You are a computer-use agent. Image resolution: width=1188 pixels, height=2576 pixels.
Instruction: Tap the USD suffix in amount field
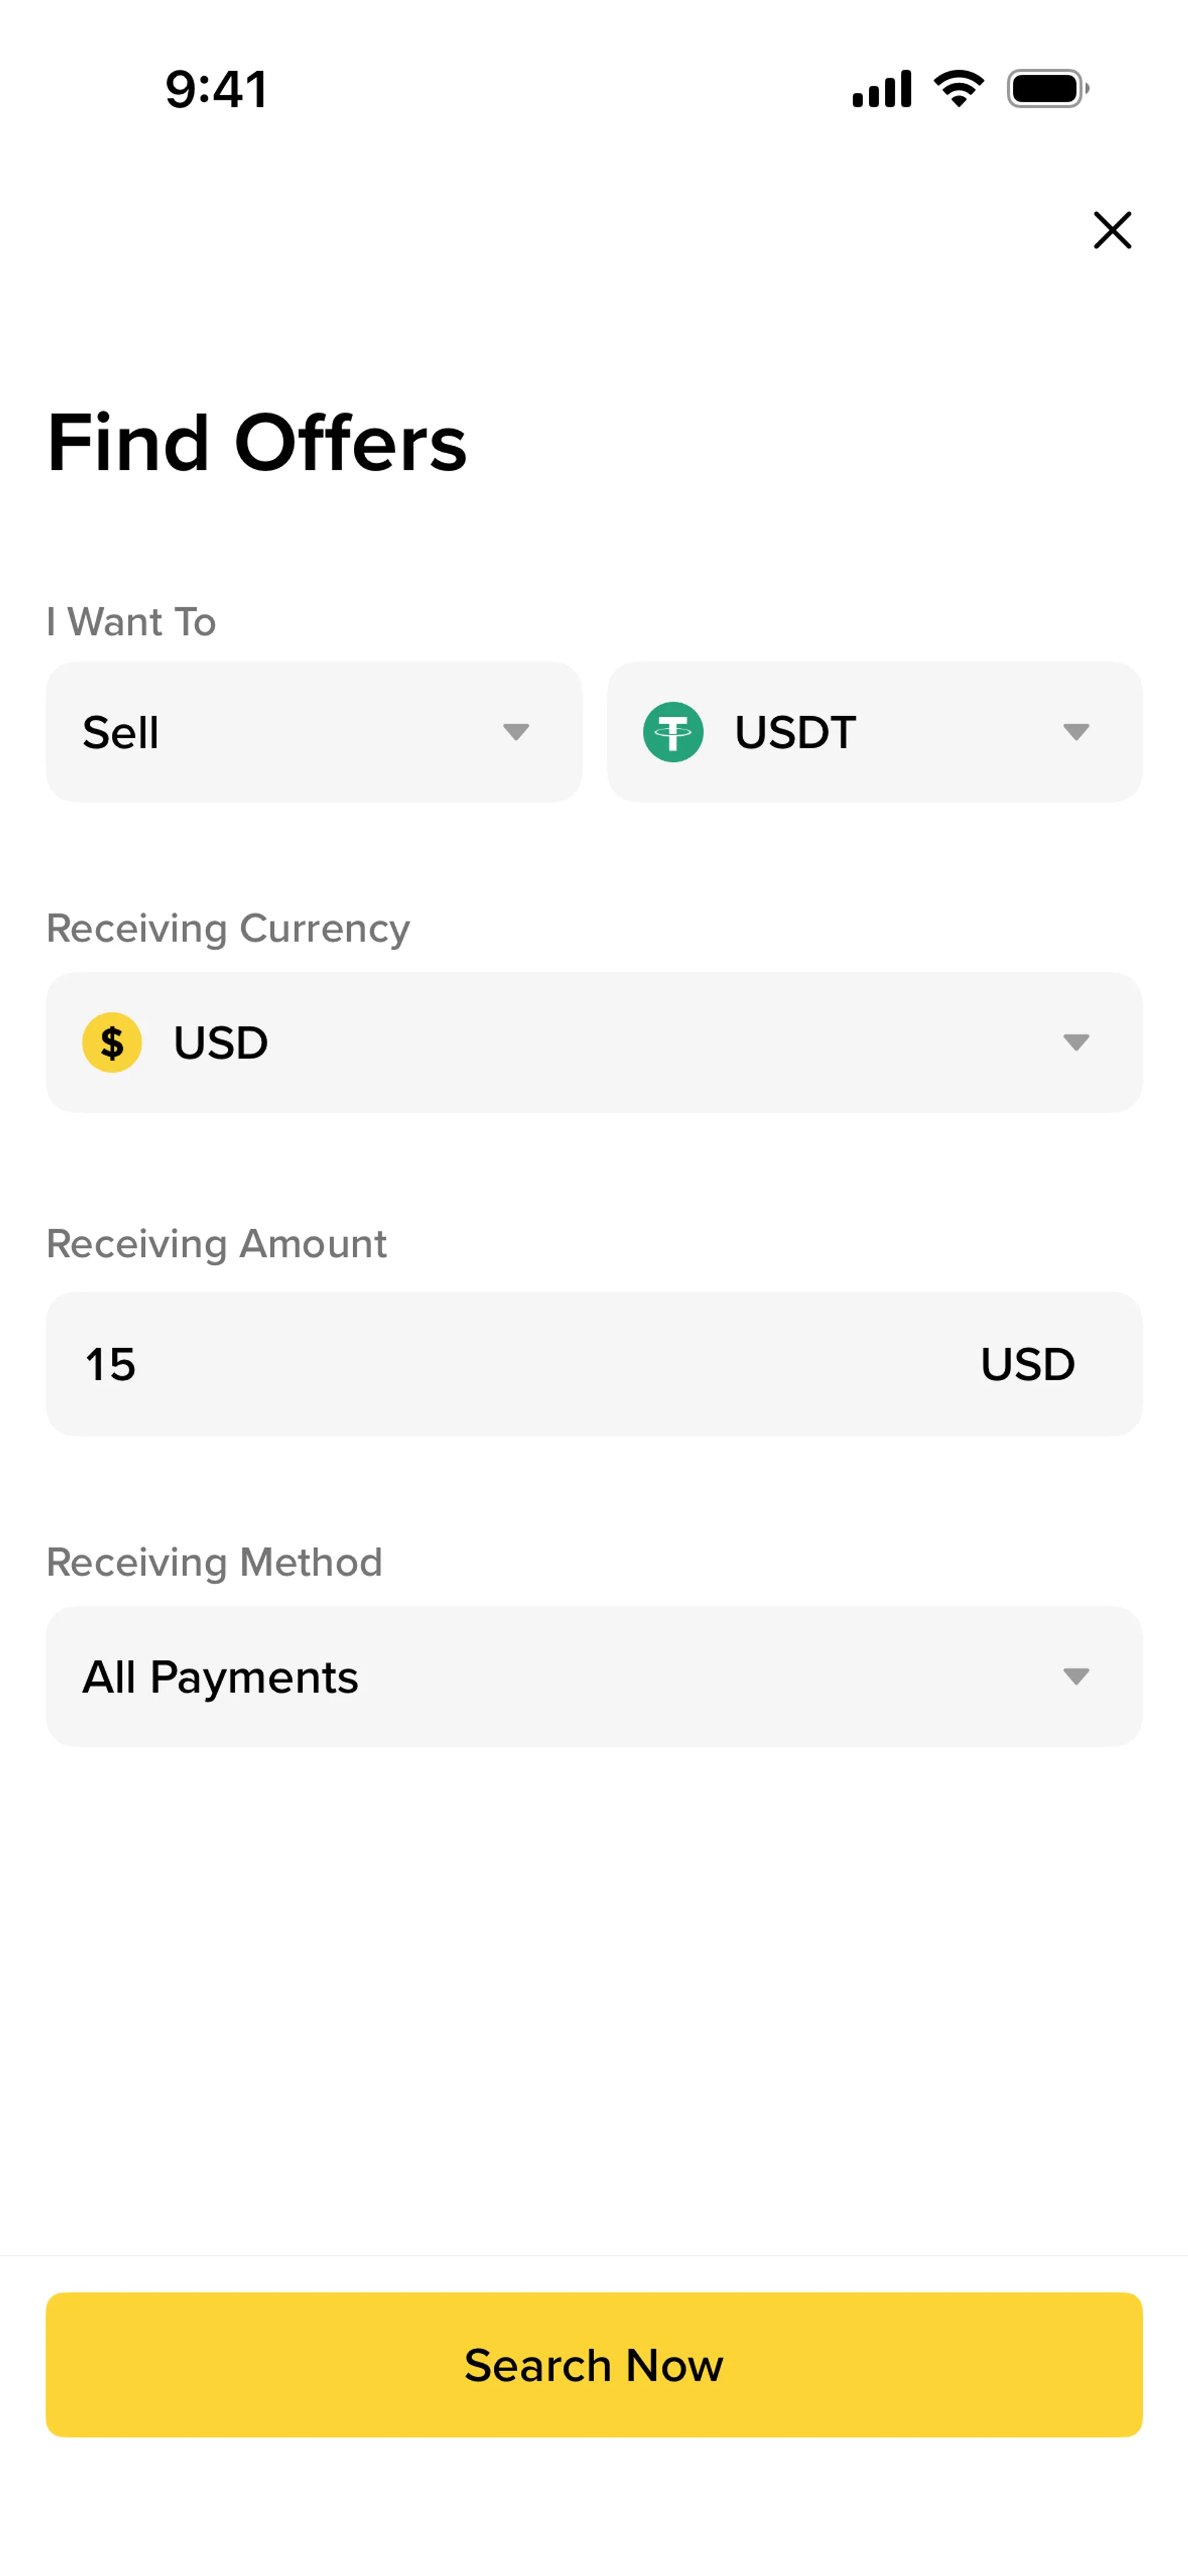[x=1027, y=1364]
